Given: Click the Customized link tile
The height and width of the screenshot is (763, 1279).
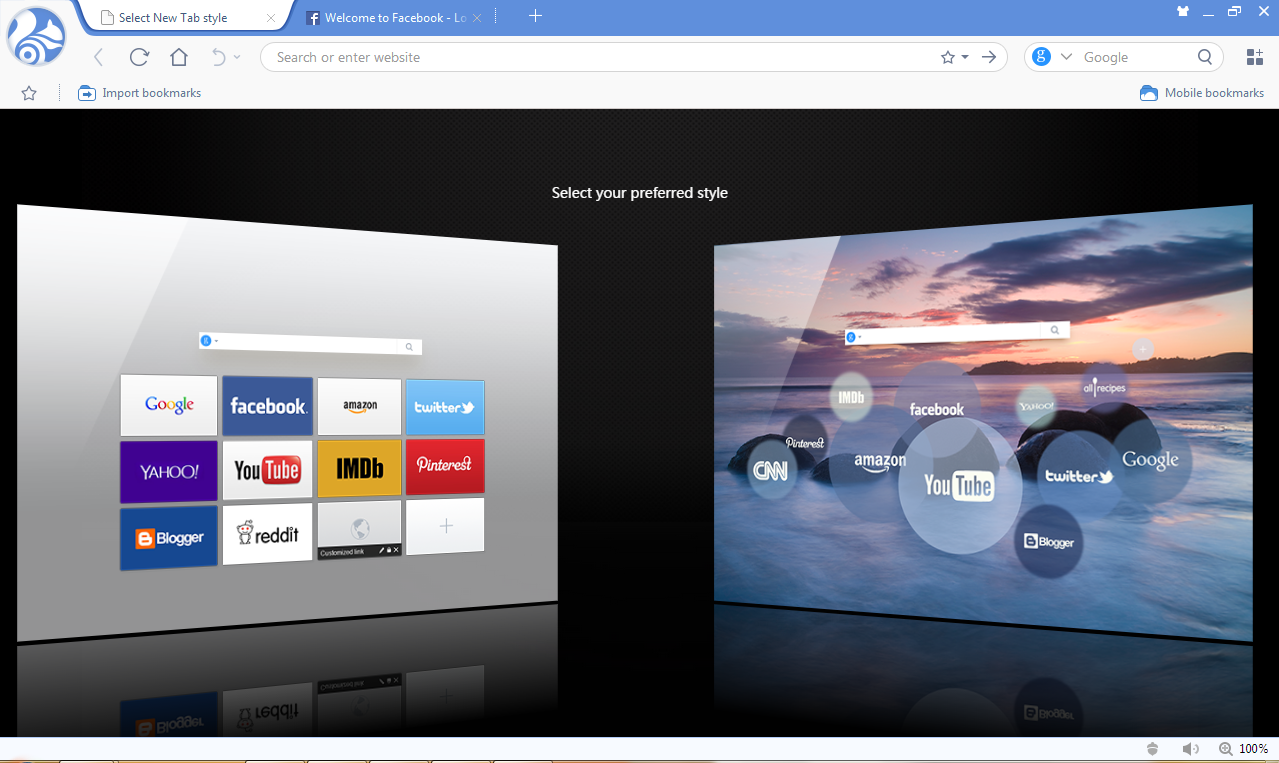Looking at the screenshot, I should point(360,530).
